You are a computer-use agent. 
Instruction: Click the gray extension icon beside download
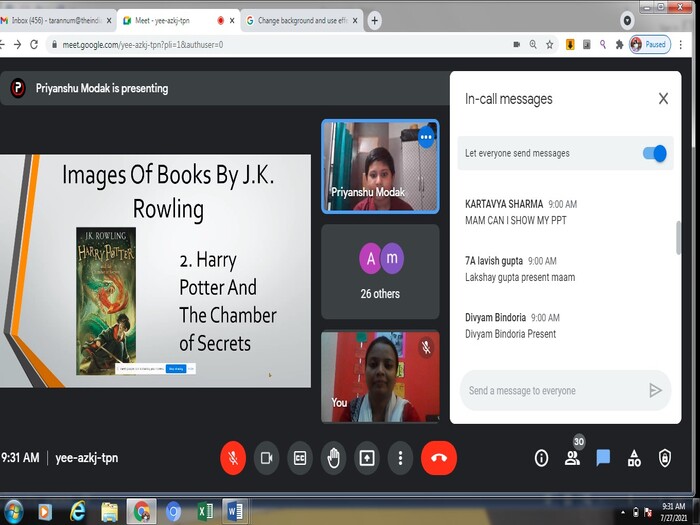(587, 45)
